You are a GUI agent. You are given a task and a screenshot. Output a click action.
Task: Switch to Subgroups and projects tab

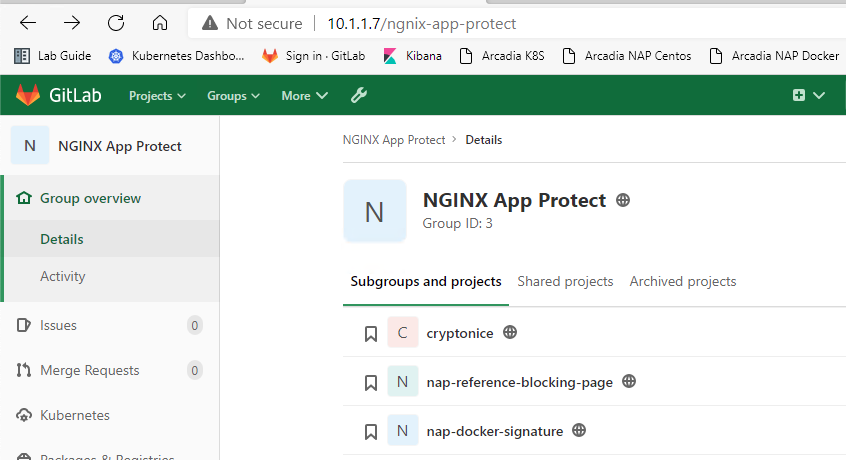(426, 282)
